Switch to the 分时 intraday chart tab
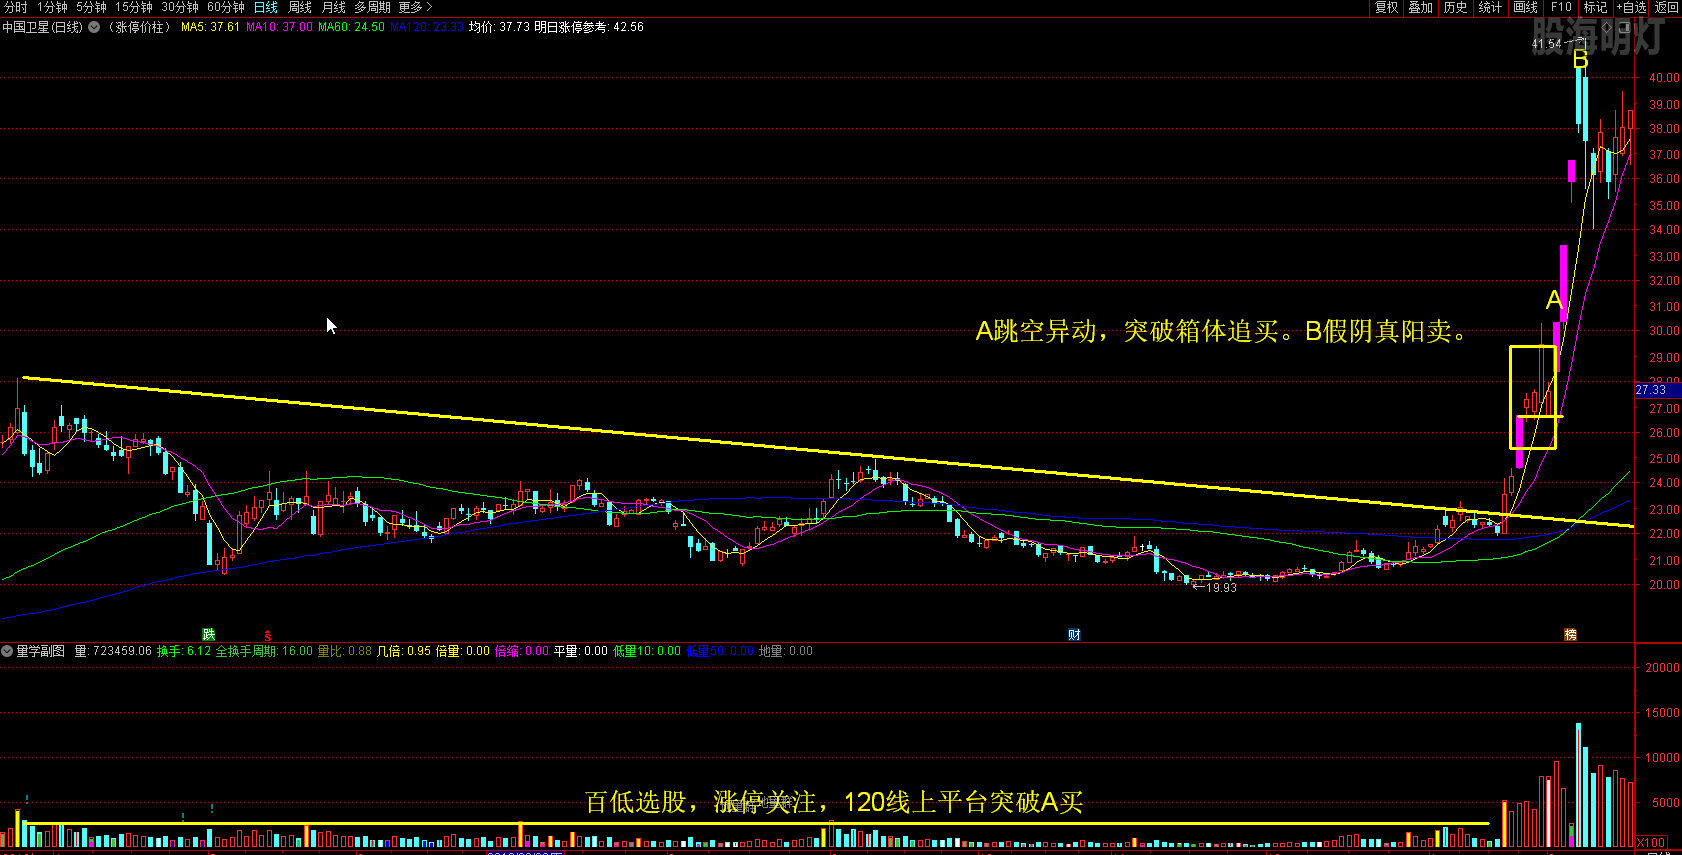The width and height of the screenshot is (1682, 855). [16, 7]
